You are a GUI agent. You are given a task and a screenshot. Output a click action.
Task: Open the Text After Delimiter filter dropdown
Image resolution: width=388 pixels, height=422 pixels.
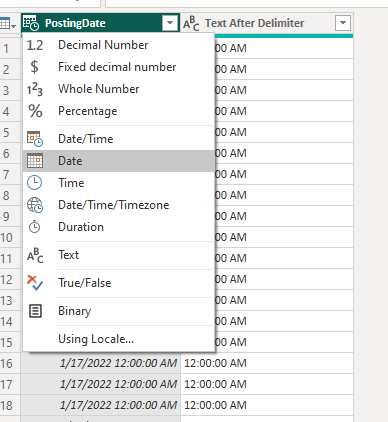pyautogui.click(x=343, y=23)
